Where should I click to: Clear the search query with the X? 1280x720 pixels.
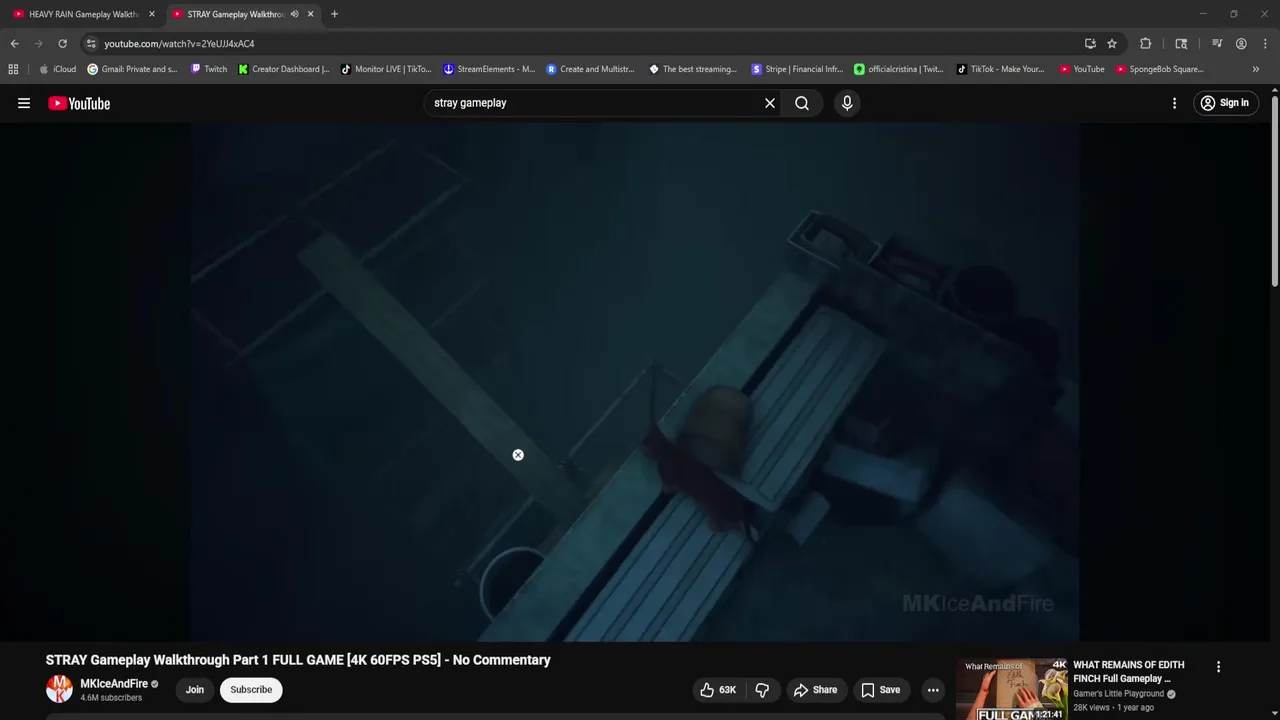click(770, 103)
